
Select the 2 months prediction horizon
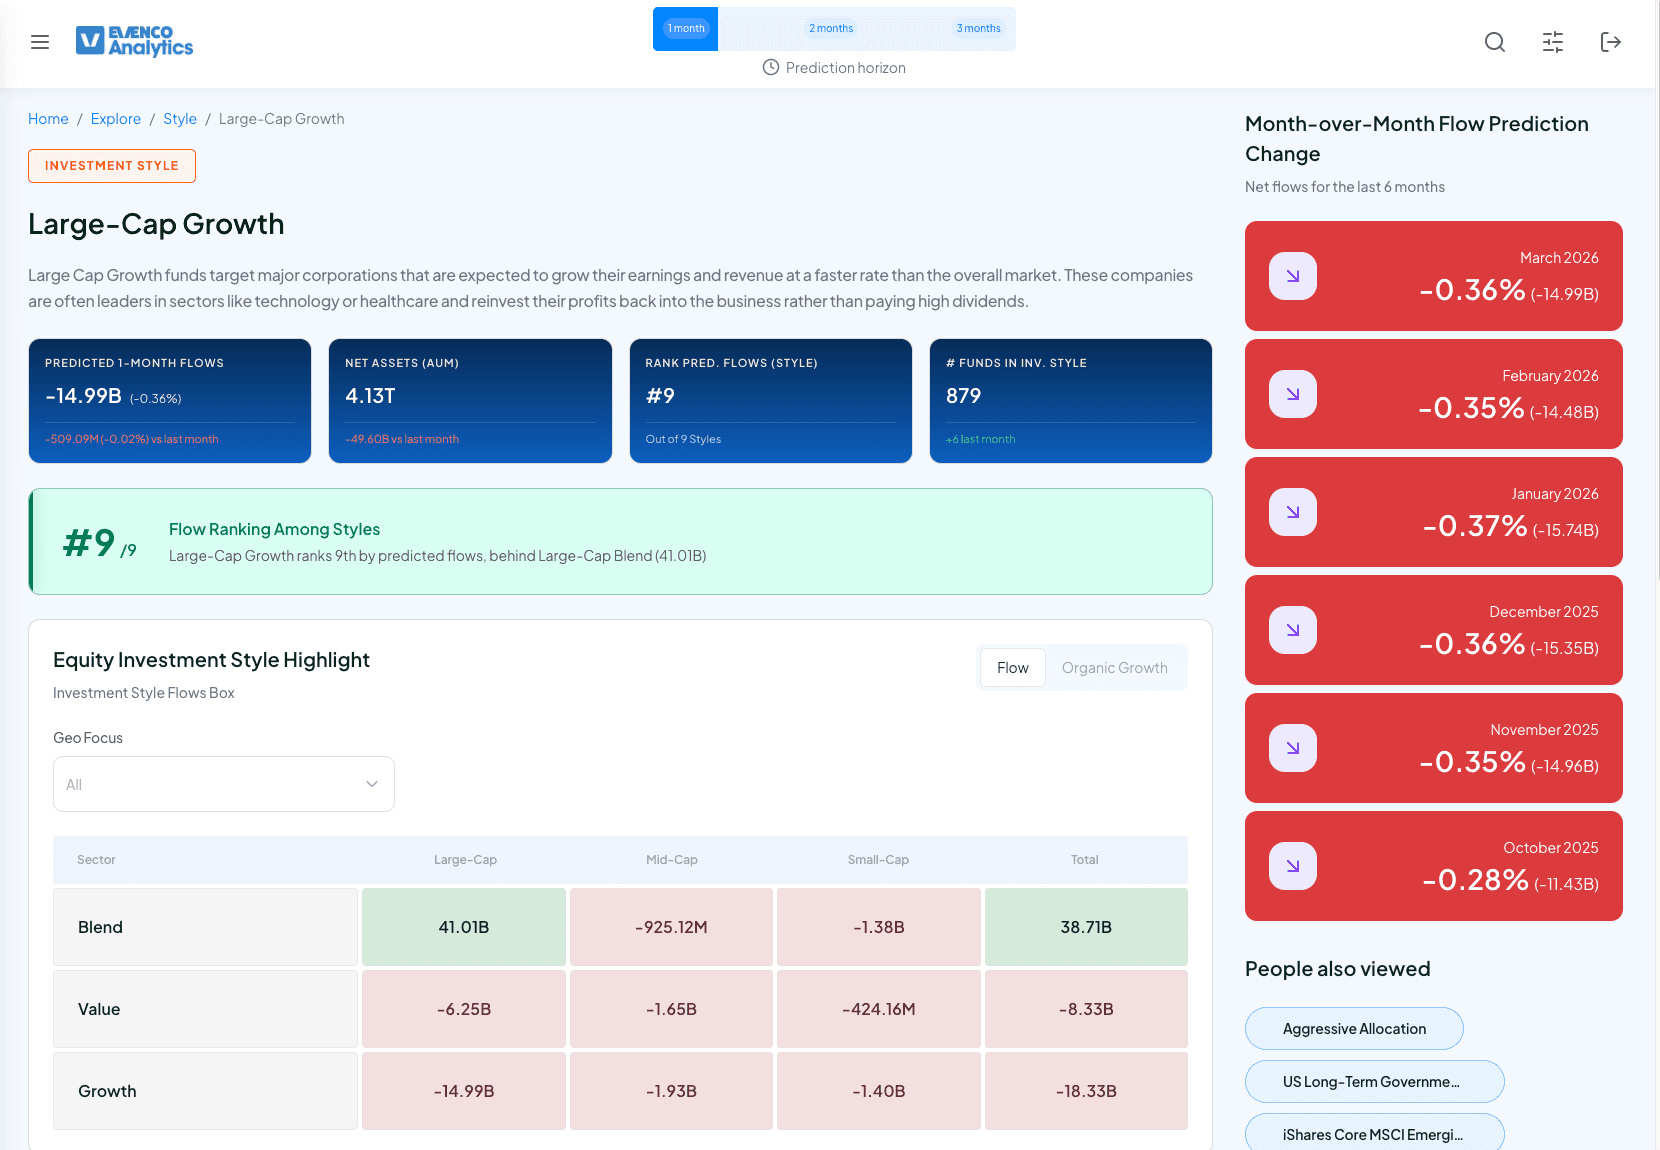coord(831,29)
